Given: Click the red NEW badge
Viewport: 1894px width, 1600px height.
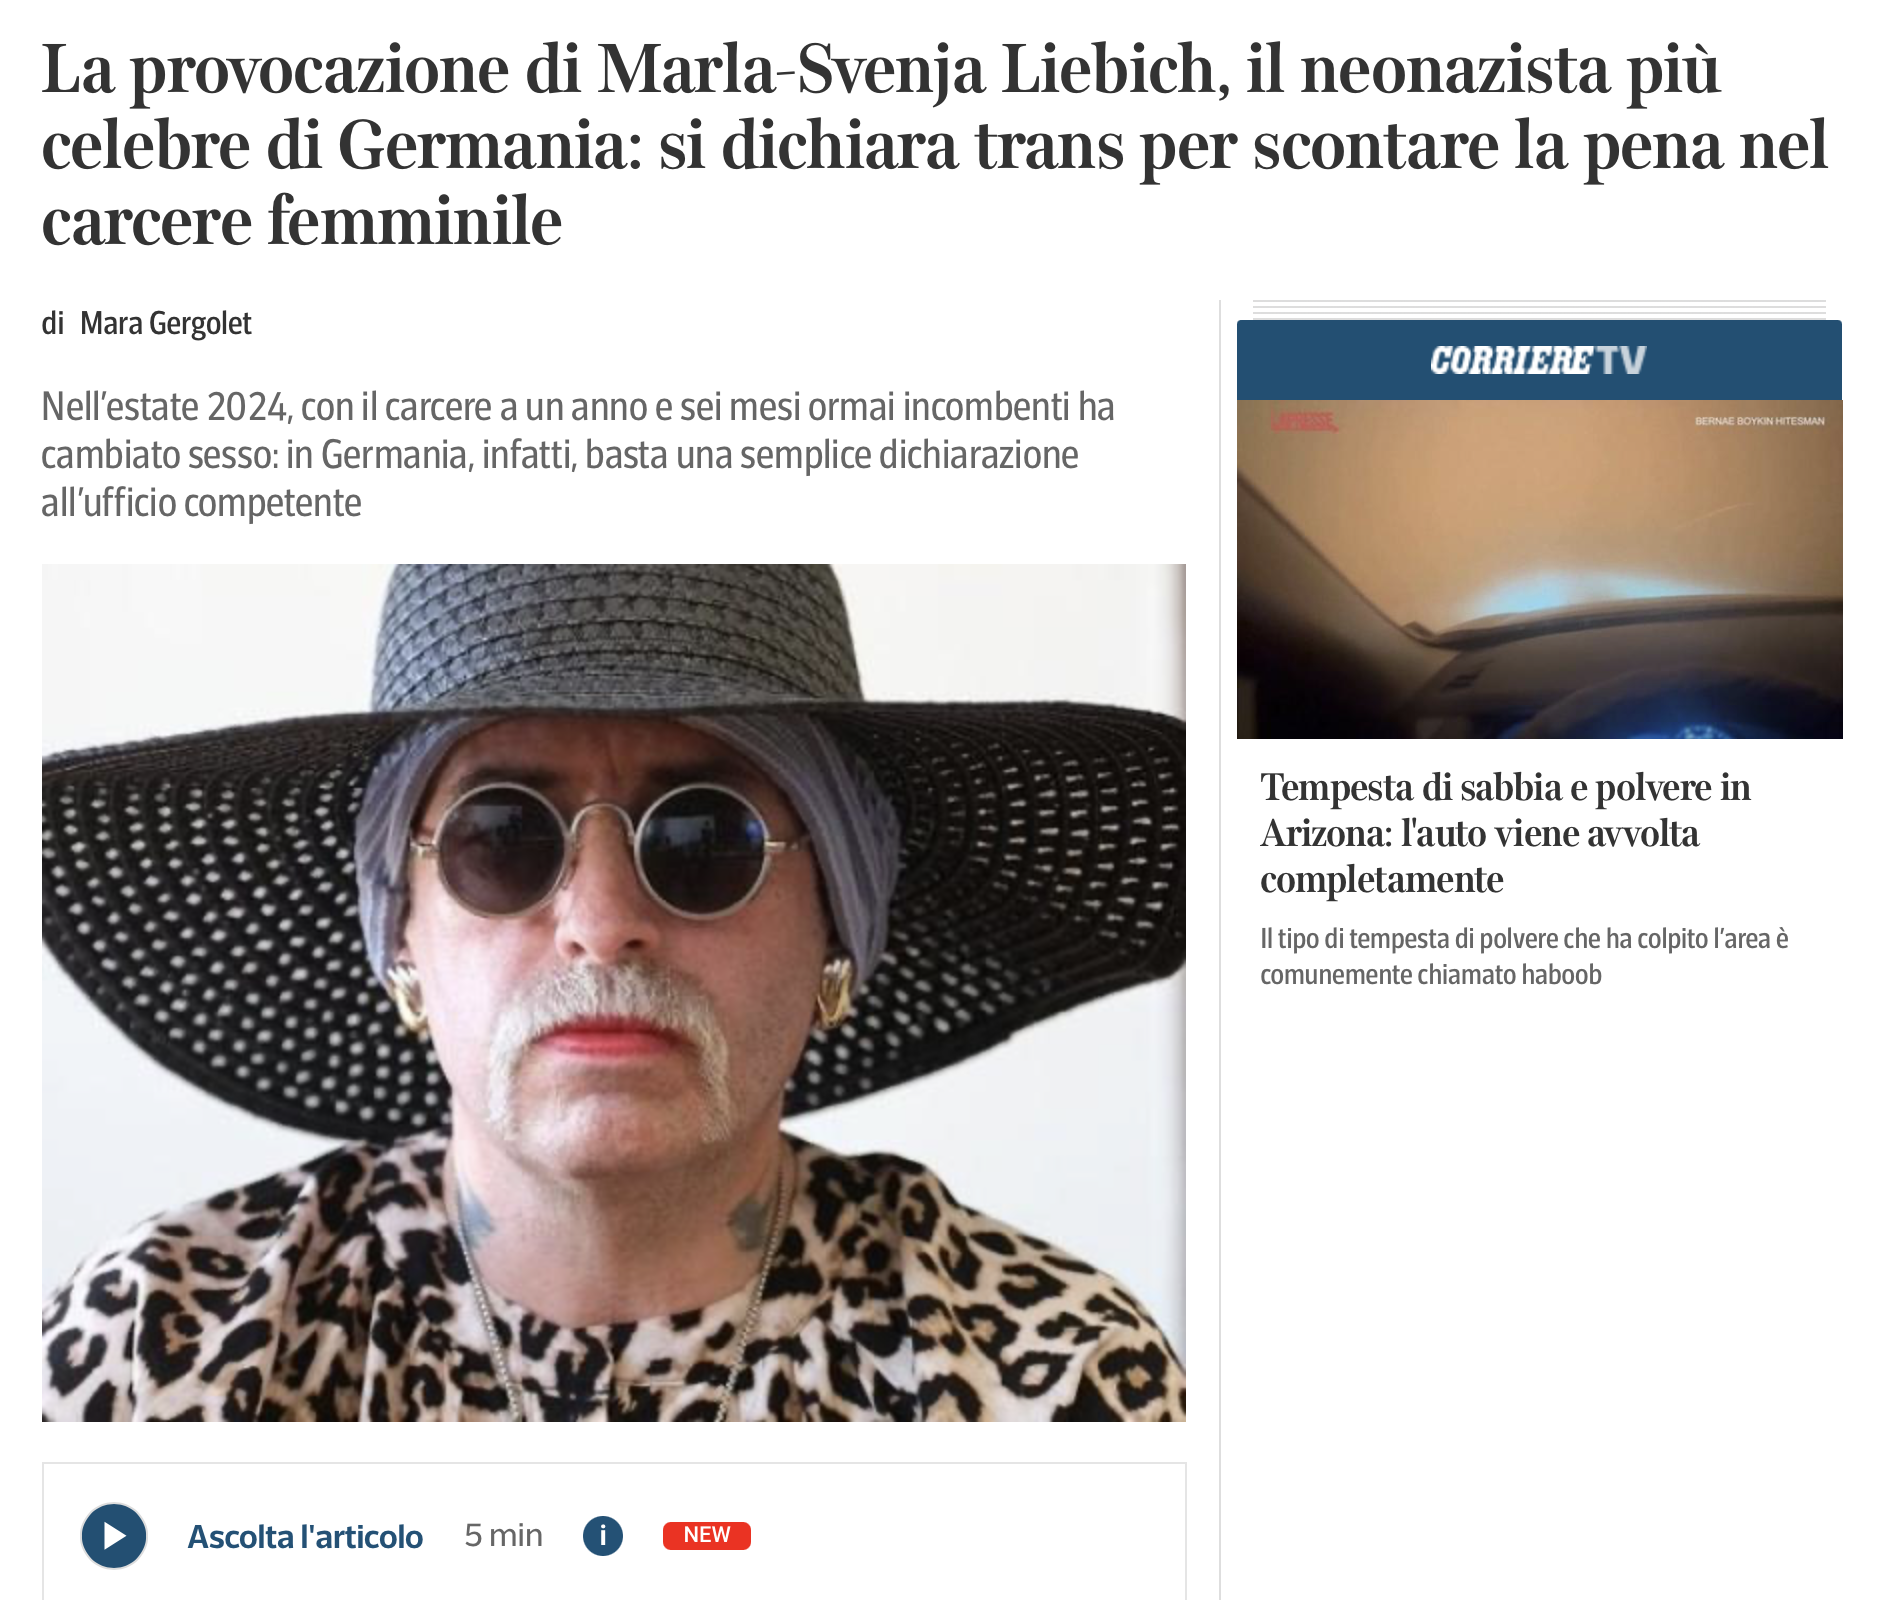Looking at the screenshot, I should [x=707, y=1535].
